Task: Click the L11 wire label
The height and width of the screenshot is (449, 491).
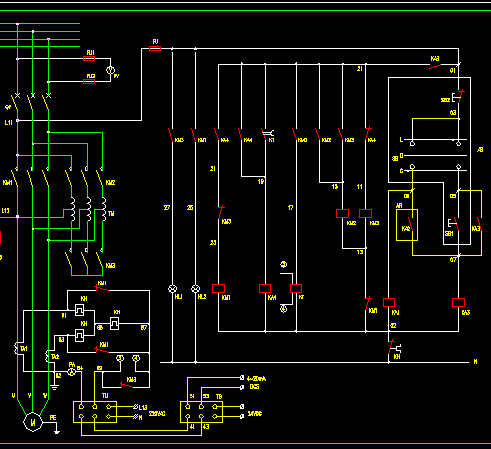Action: click(x=8, y=123)
